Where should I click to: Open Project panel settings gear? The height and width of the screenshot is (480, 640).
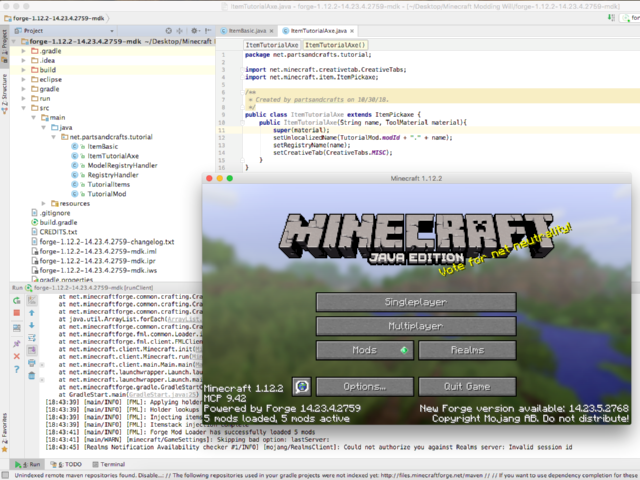tap(195, 31)
